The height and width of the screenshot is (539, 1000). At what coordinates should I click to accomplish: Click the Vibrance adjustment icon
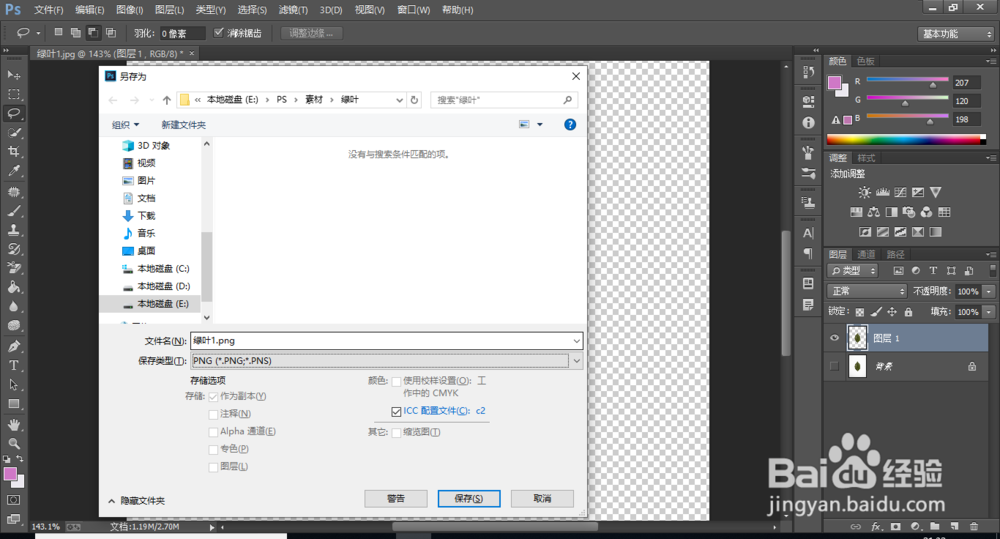[x=936, y=192]
